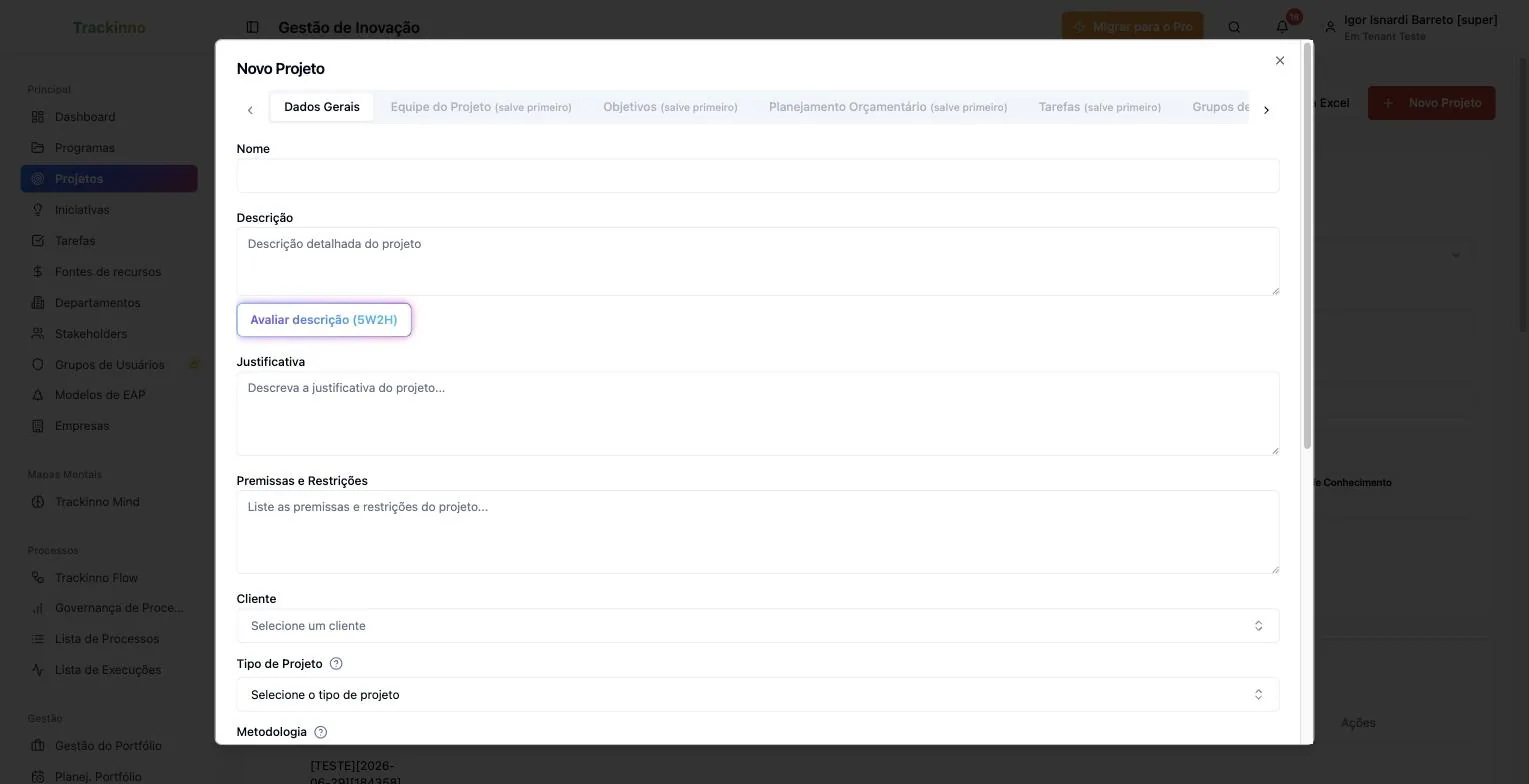Click the Avaliar descrição (5W2H) button
Image resolution: width=1529 pixels, height=784 pixels.
pyautogui.click(x=324, y=320)
